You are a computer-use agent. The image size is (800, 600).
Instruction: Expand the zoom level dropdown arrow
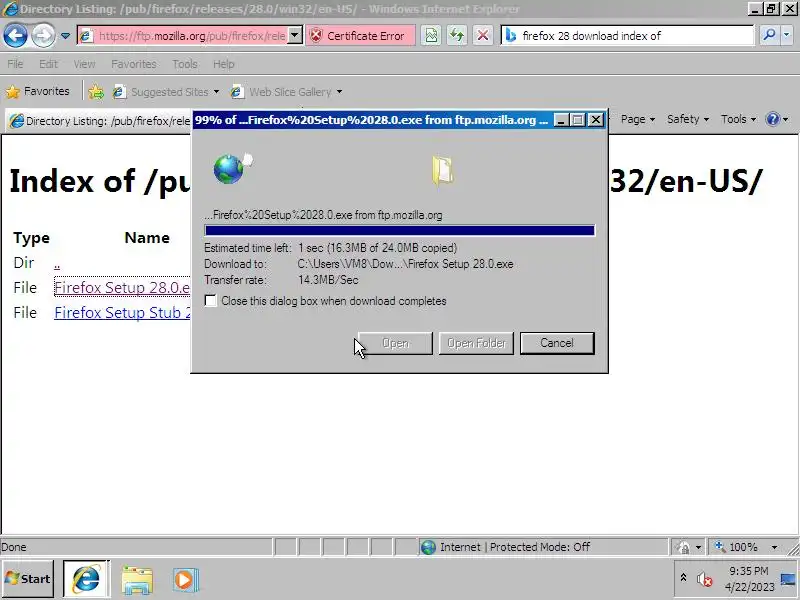pyautogui.click(x=774, y=547)
